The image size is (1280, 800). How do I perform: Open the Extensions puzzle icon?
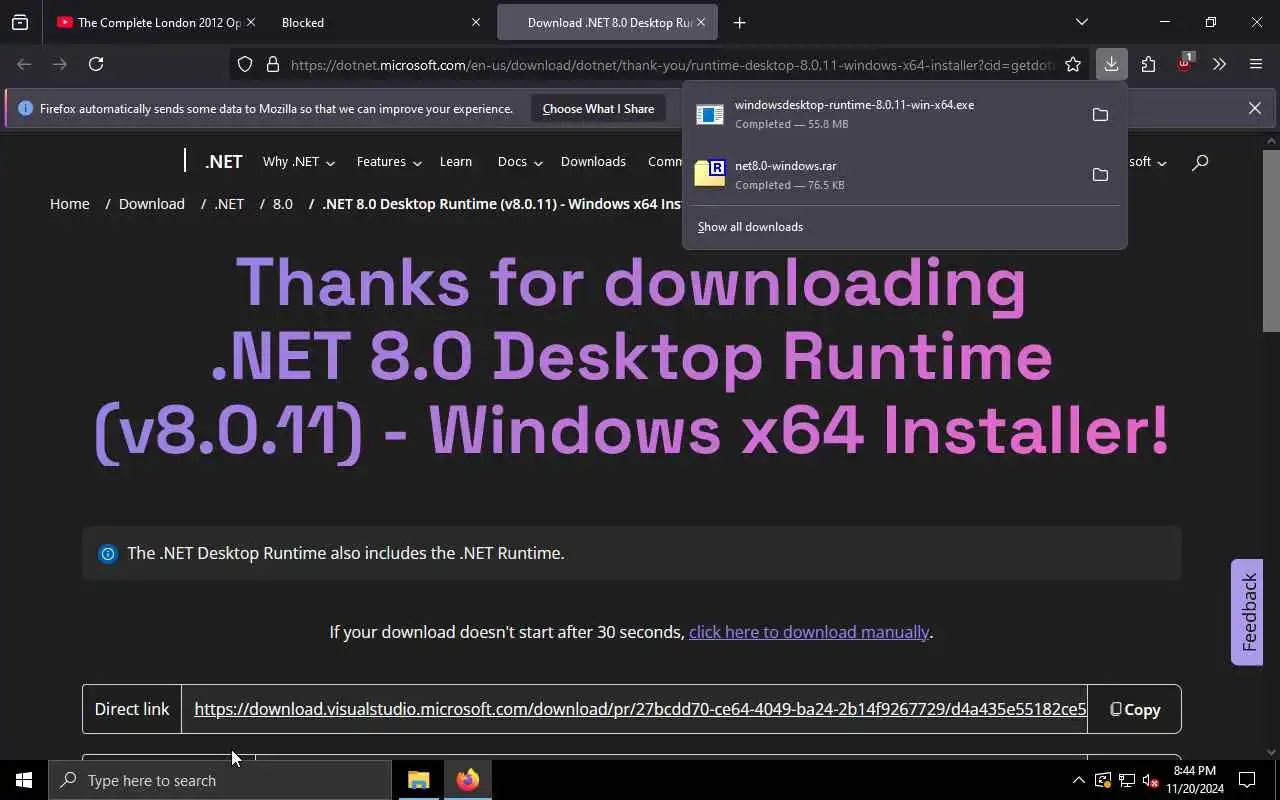tap(1148, 64)
